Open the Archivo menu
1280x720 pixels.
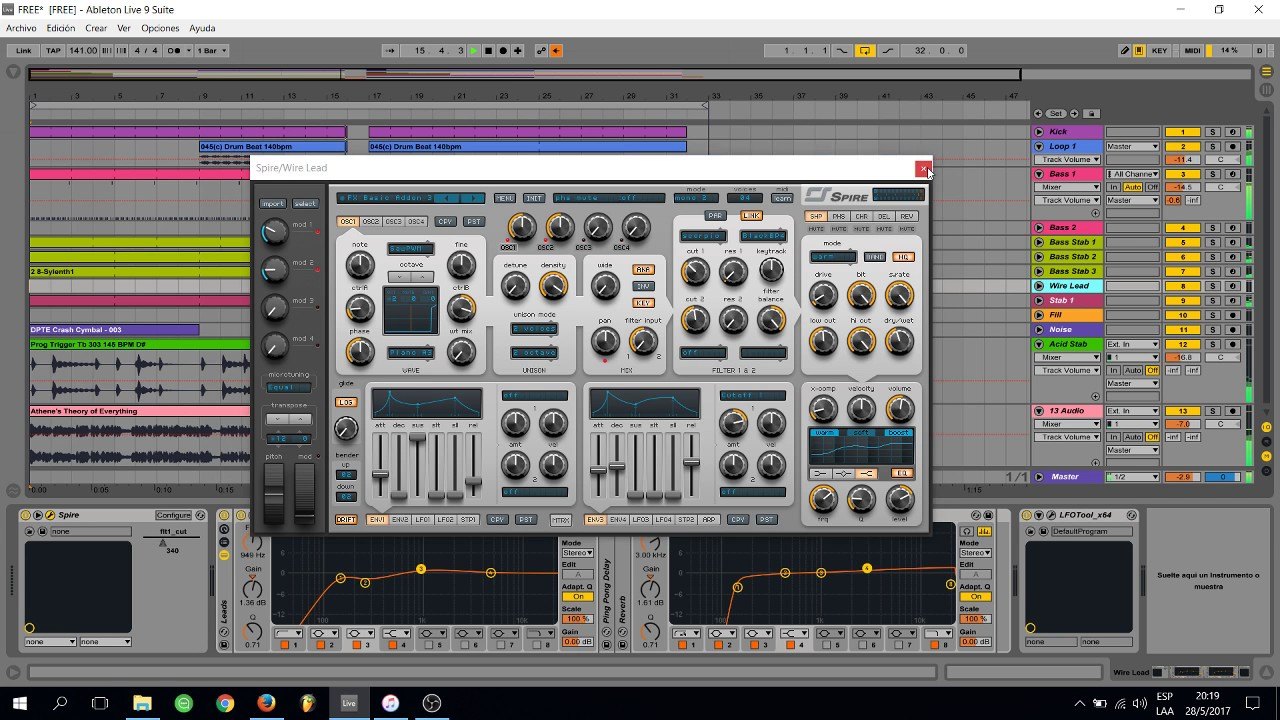click(x=21, y=28)
